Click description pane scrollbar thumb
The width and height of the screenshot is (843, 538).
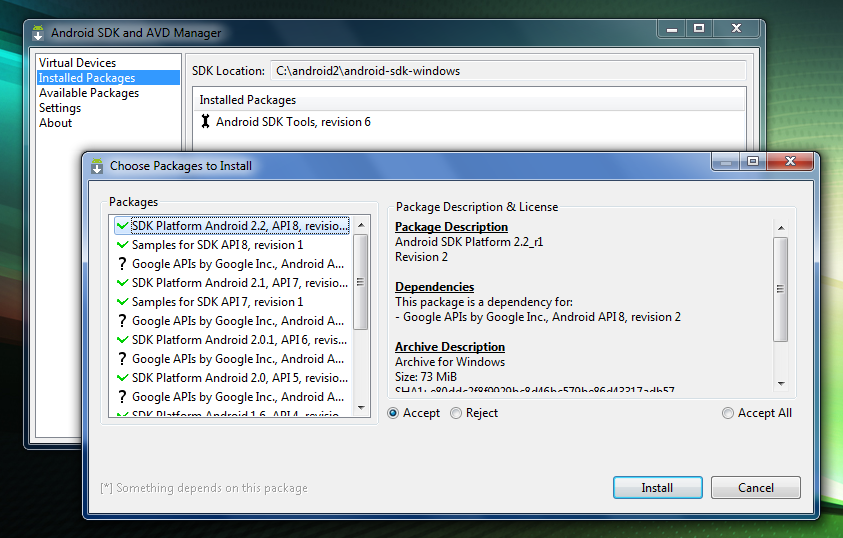point(781,289)
